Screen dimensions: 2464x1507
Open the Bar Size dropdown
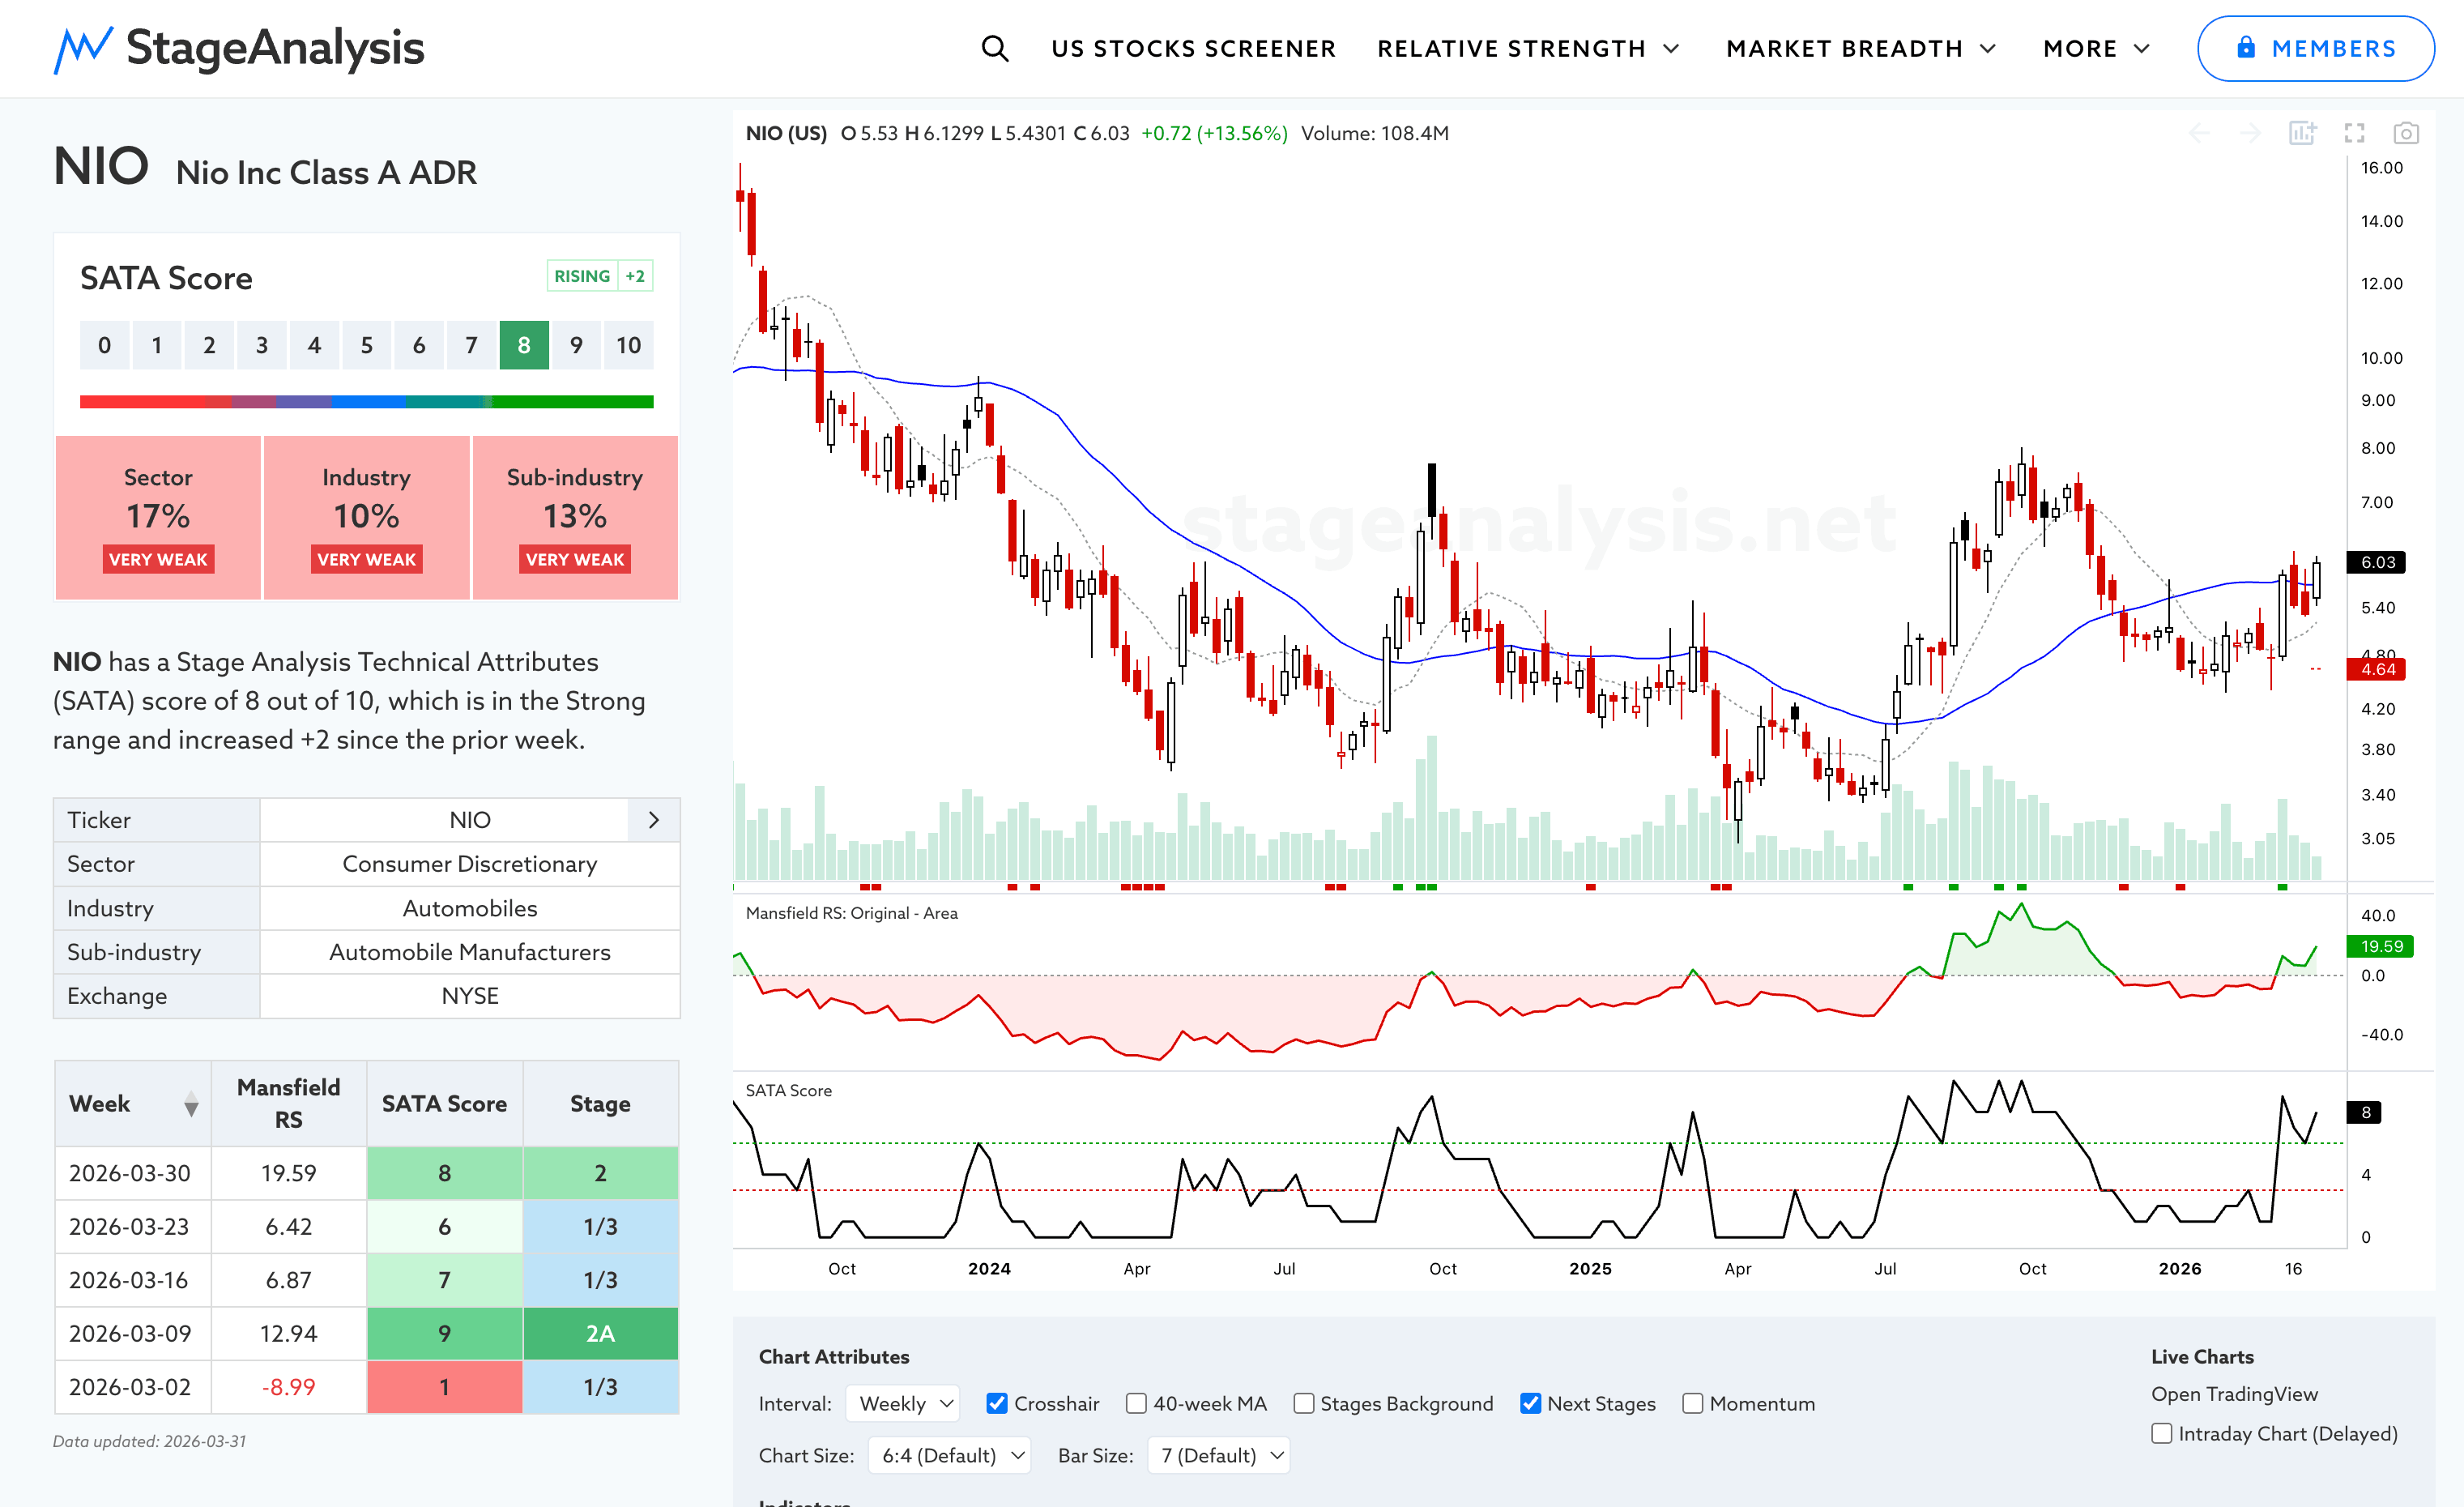pos(1219,1455)
